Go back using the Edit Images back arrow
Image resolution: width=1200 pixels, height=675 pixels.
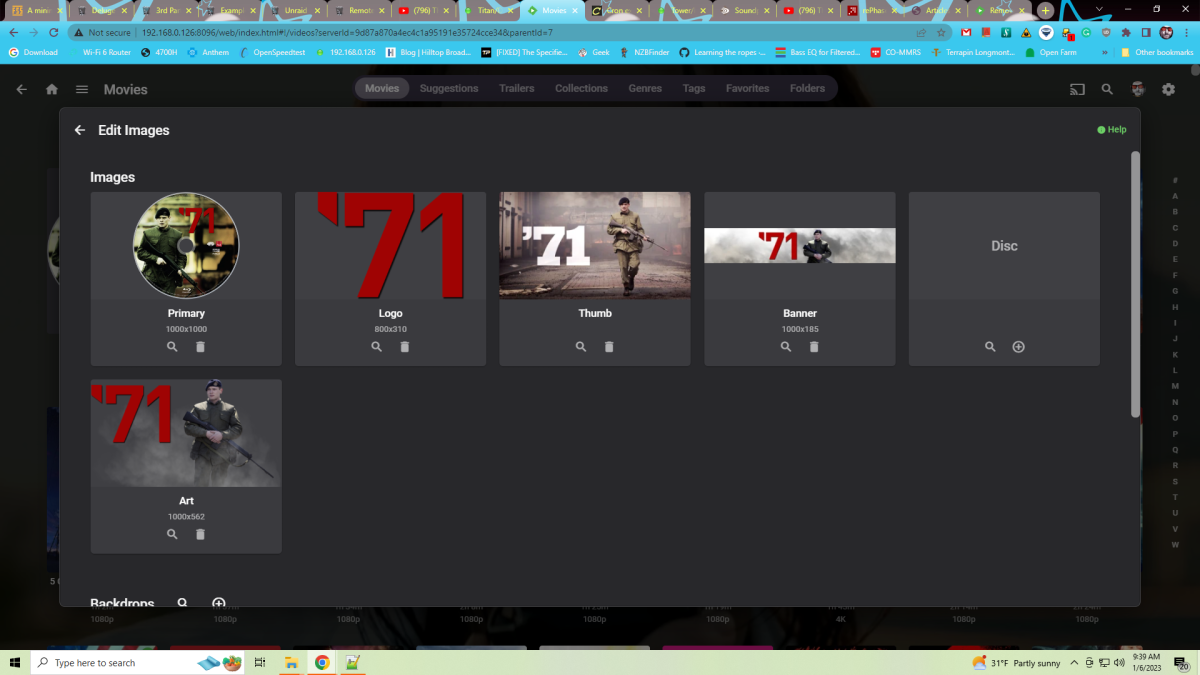[x=79, y=130]
